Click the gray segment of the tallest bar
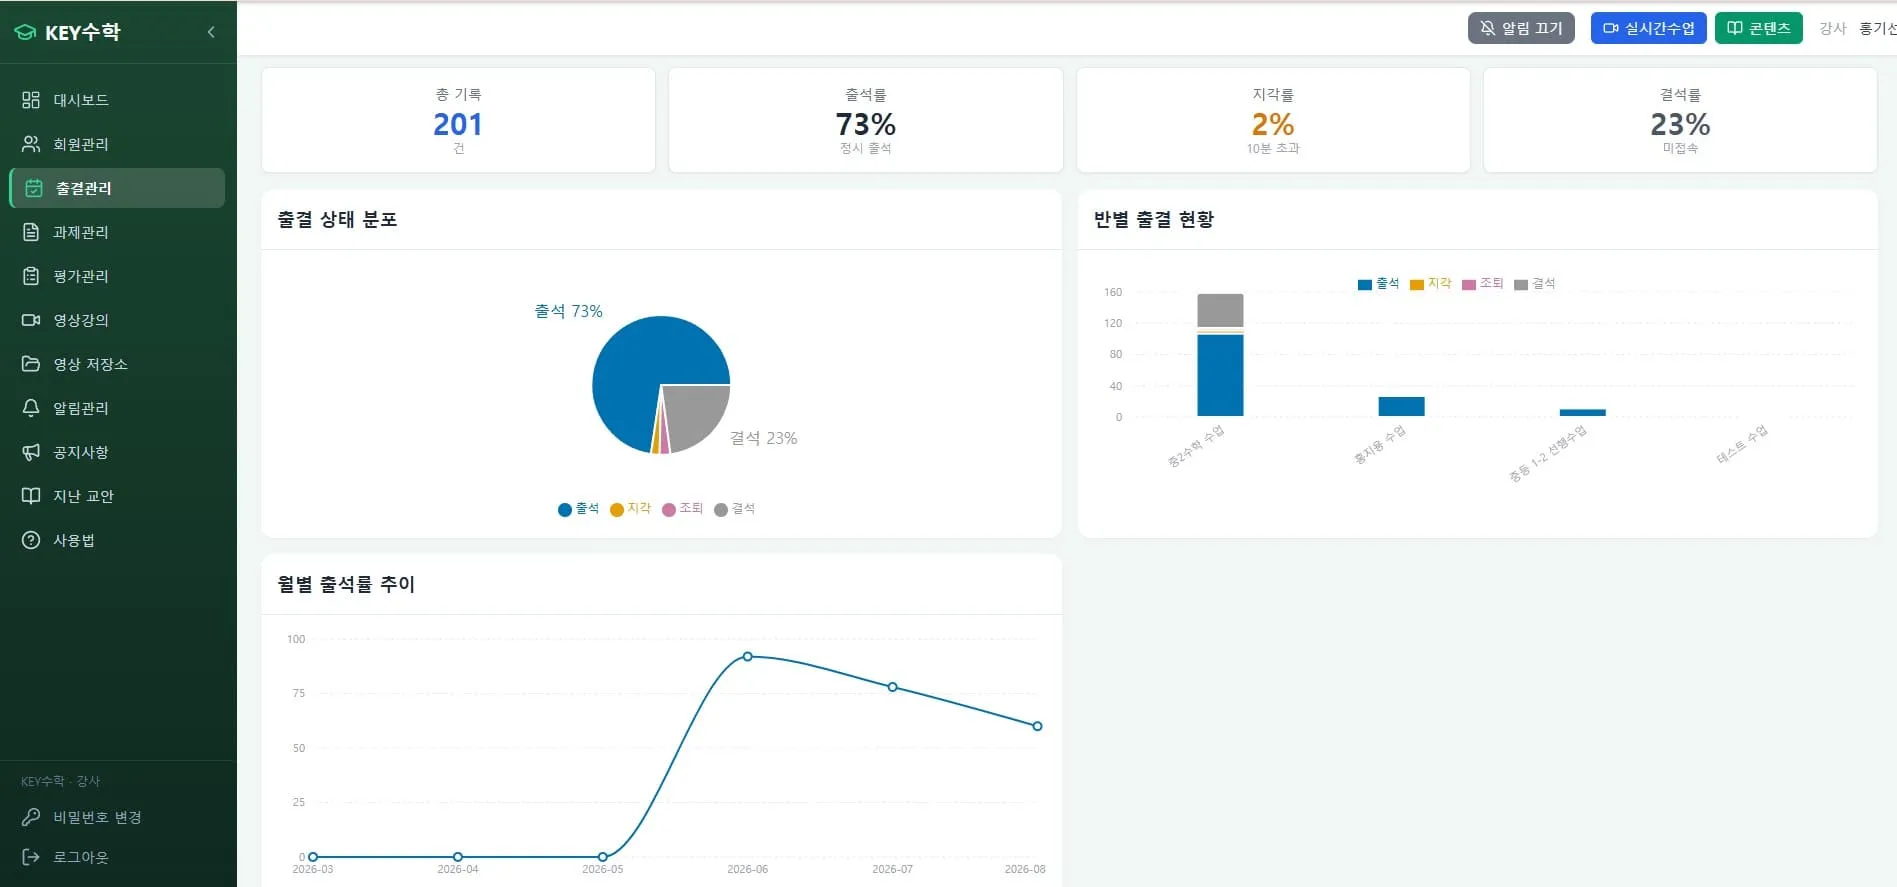Viewport: 1897px width, 887px height. [x=1220, y=310]
